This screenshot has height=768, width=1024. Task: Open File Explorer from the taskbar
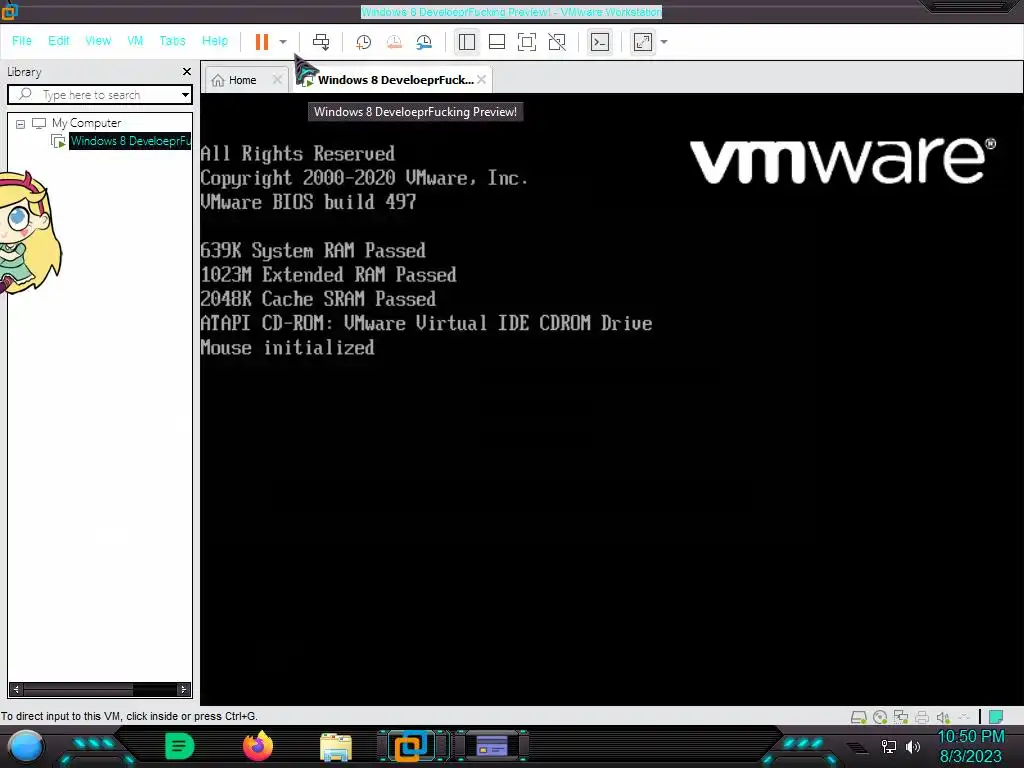pos(336,746)
